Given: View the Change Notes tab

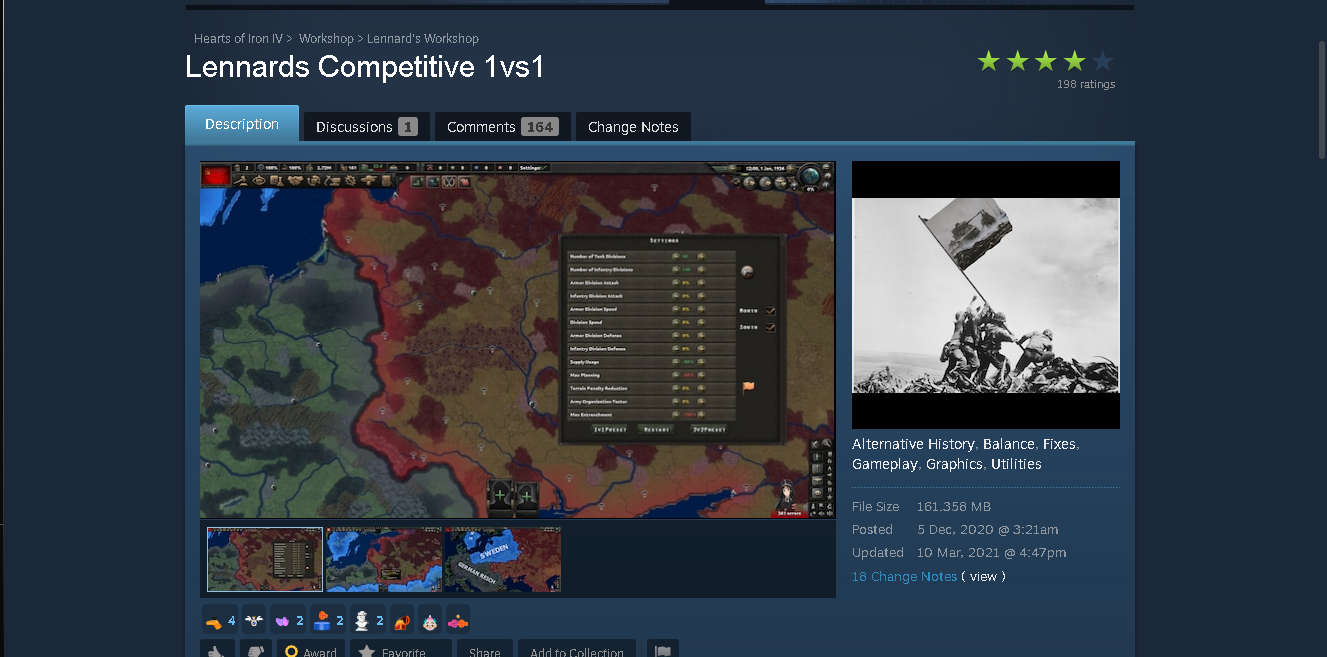Looking at the screenshot, I should 632,126.
